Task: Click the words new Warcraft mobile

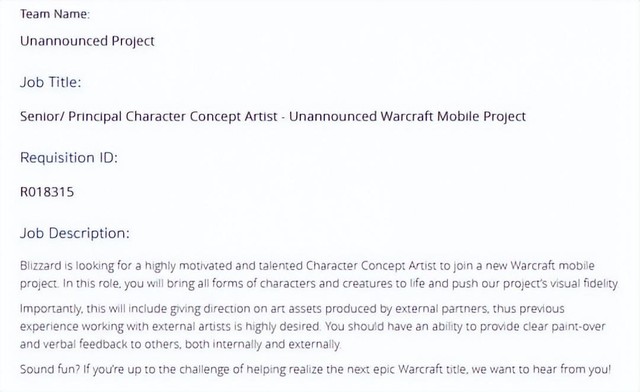Action: (x=540, y=266)
